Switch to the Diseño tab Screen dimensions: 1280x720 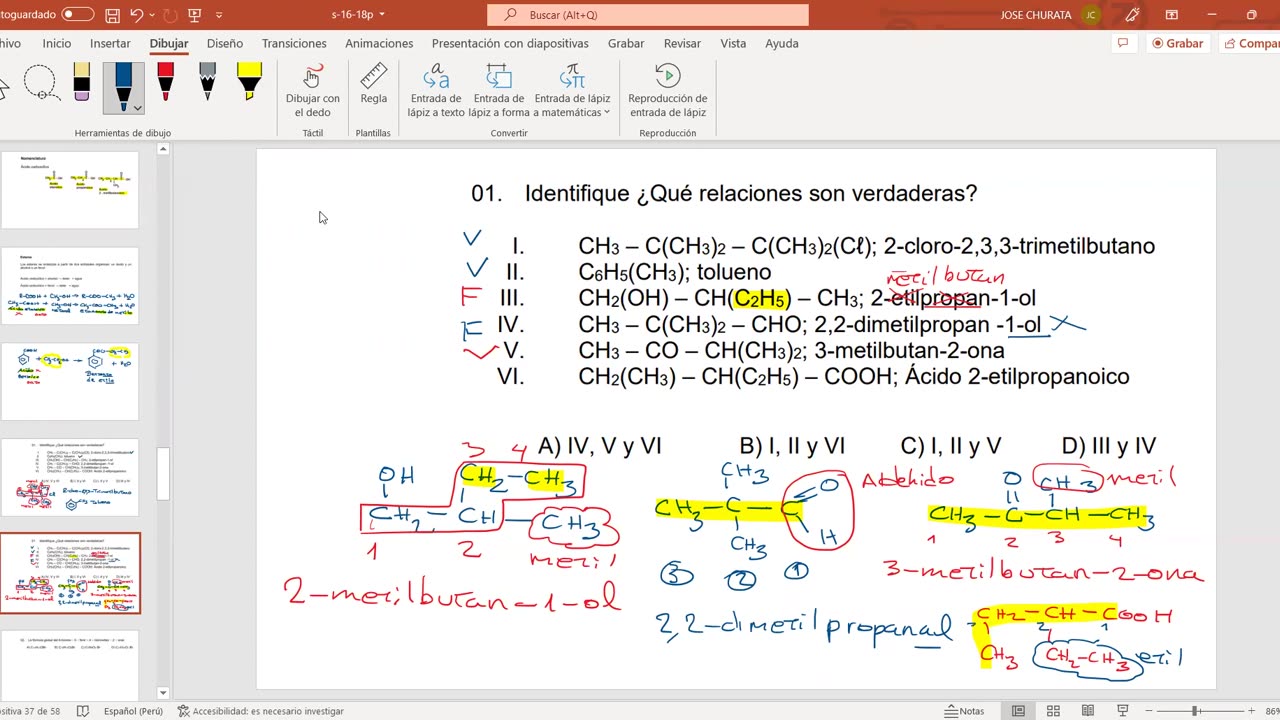[x=225, y=43]
